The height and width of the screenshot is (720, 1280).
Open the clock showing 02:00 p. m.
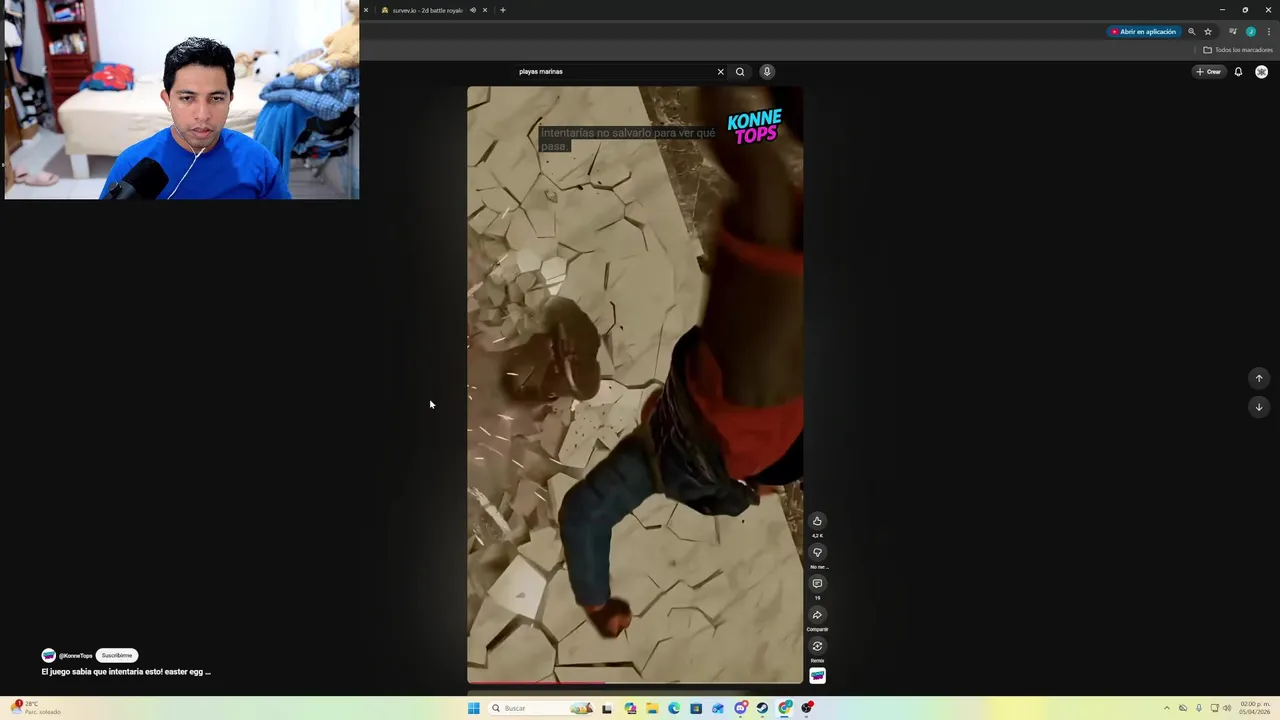click(1255, 708)
